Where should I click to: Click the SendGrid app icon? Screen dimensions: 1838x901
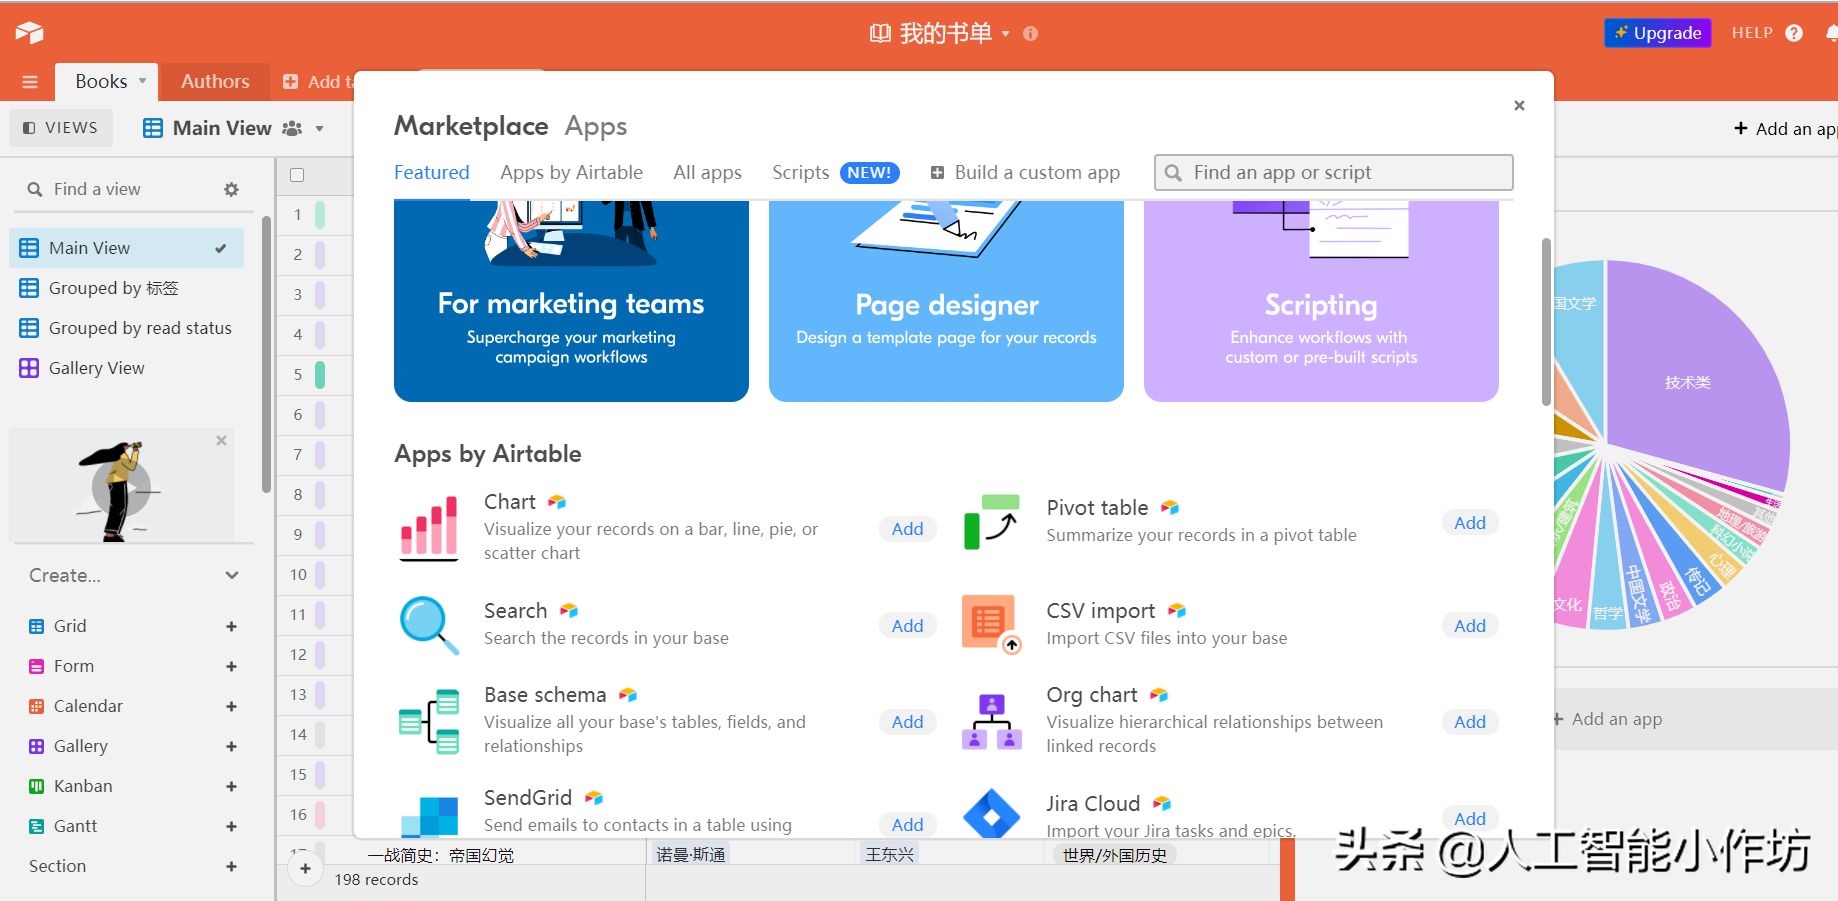coord(429,815)
